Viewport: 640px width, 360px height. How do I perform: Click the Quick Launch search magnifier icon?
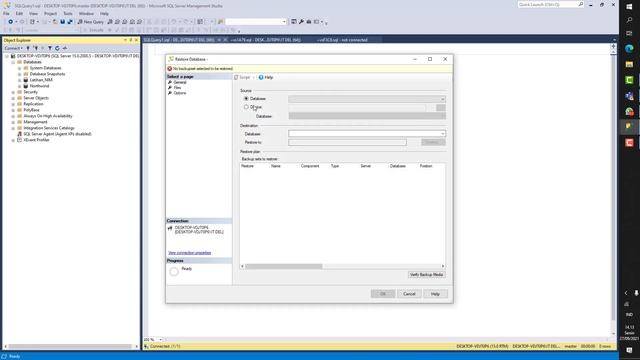(x=580, y=4)
